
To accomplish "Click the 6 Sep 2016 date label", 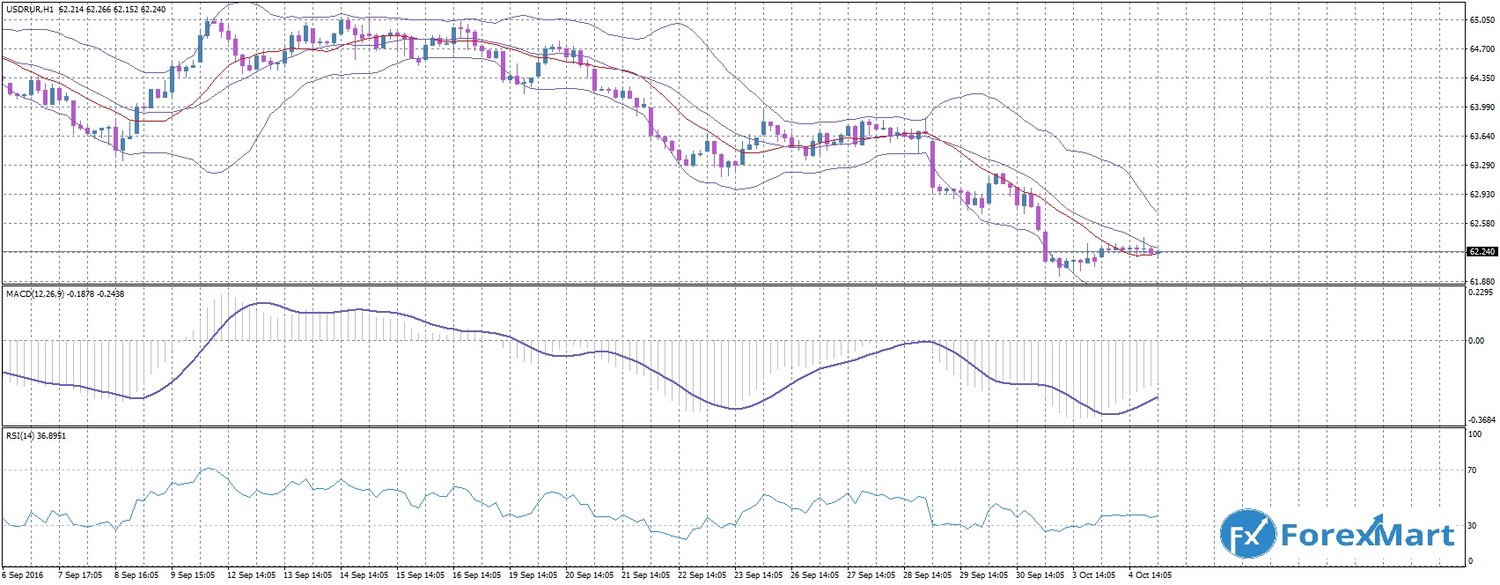I will coord(21,577).
